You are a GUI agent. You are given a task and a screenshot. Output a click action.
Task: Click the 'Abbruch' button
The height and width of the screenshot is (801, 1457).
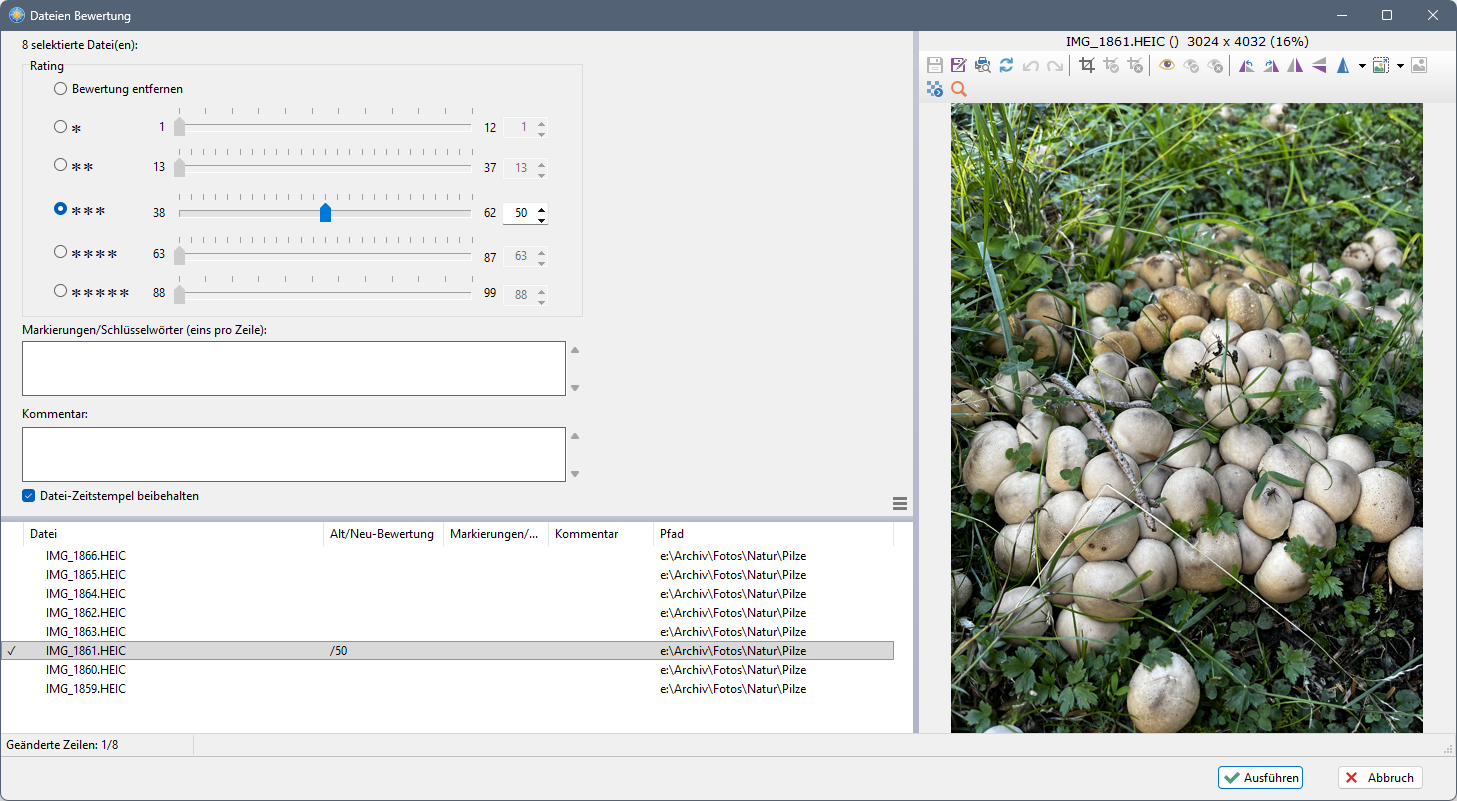1379,778
